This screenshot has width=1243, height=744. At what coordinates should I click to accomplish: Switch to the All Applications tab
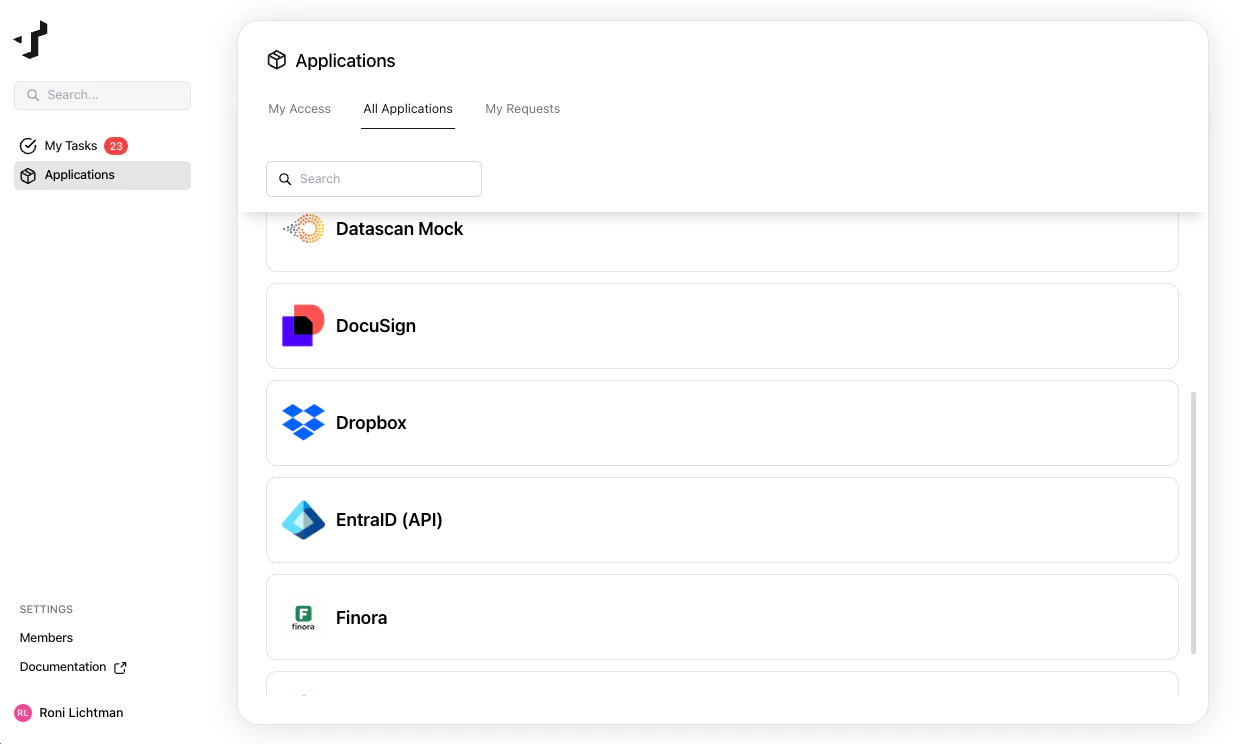(x=408, y=109)
